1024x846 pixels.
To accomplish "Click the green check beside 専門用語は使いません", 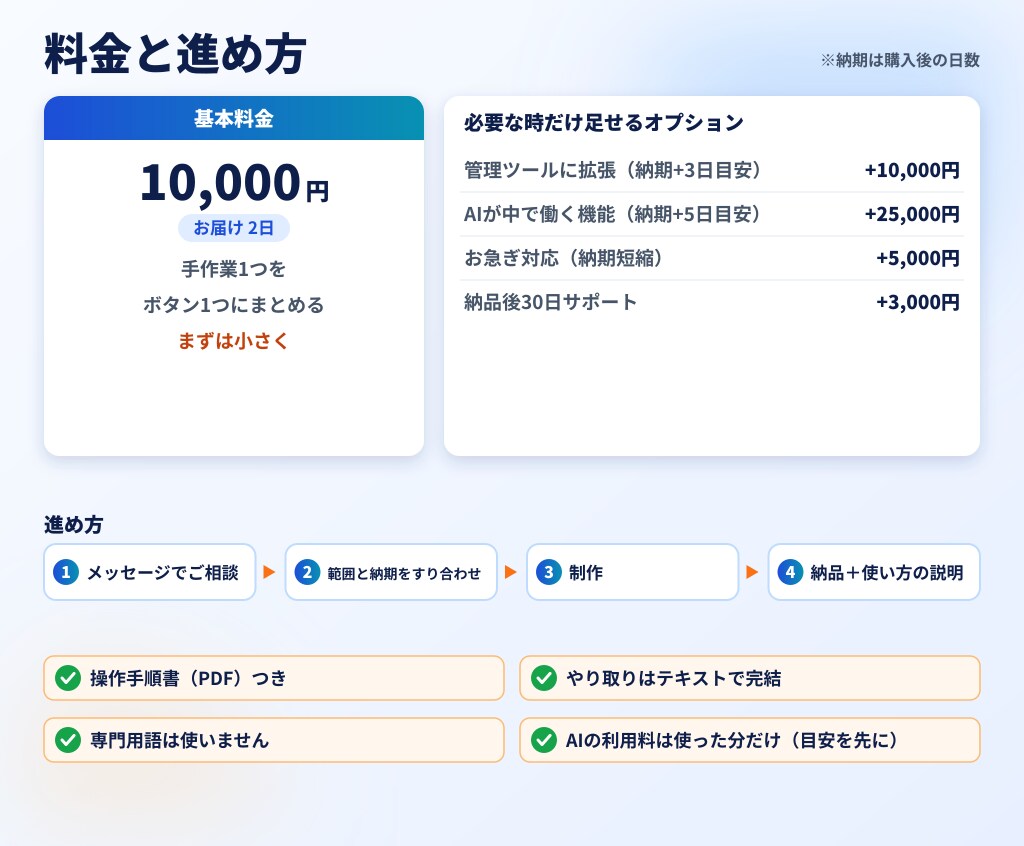I will [x=68, y=740].
